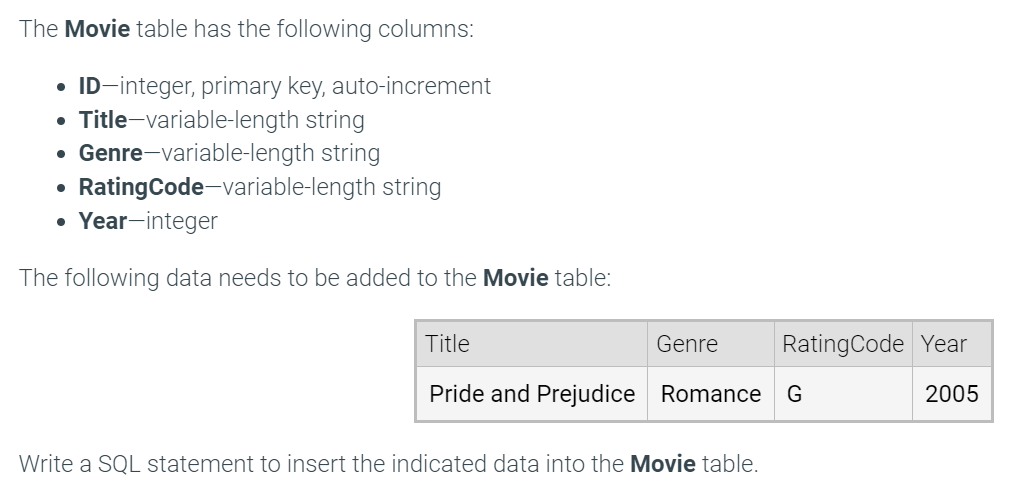Select the RatingCode table header cell
Image resolution: width=1014 pixels, height=502 pixels.
click(x=843, y=344)
